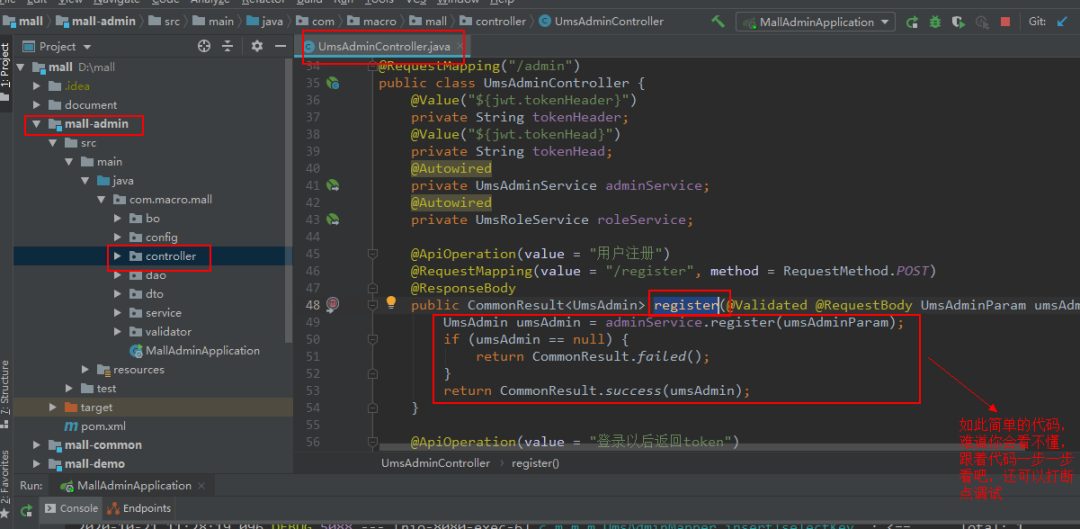The height and width of the screenshot is (529, 1080).
Task: Expand the mall-demo module arrow
Action: coord(36,464)
